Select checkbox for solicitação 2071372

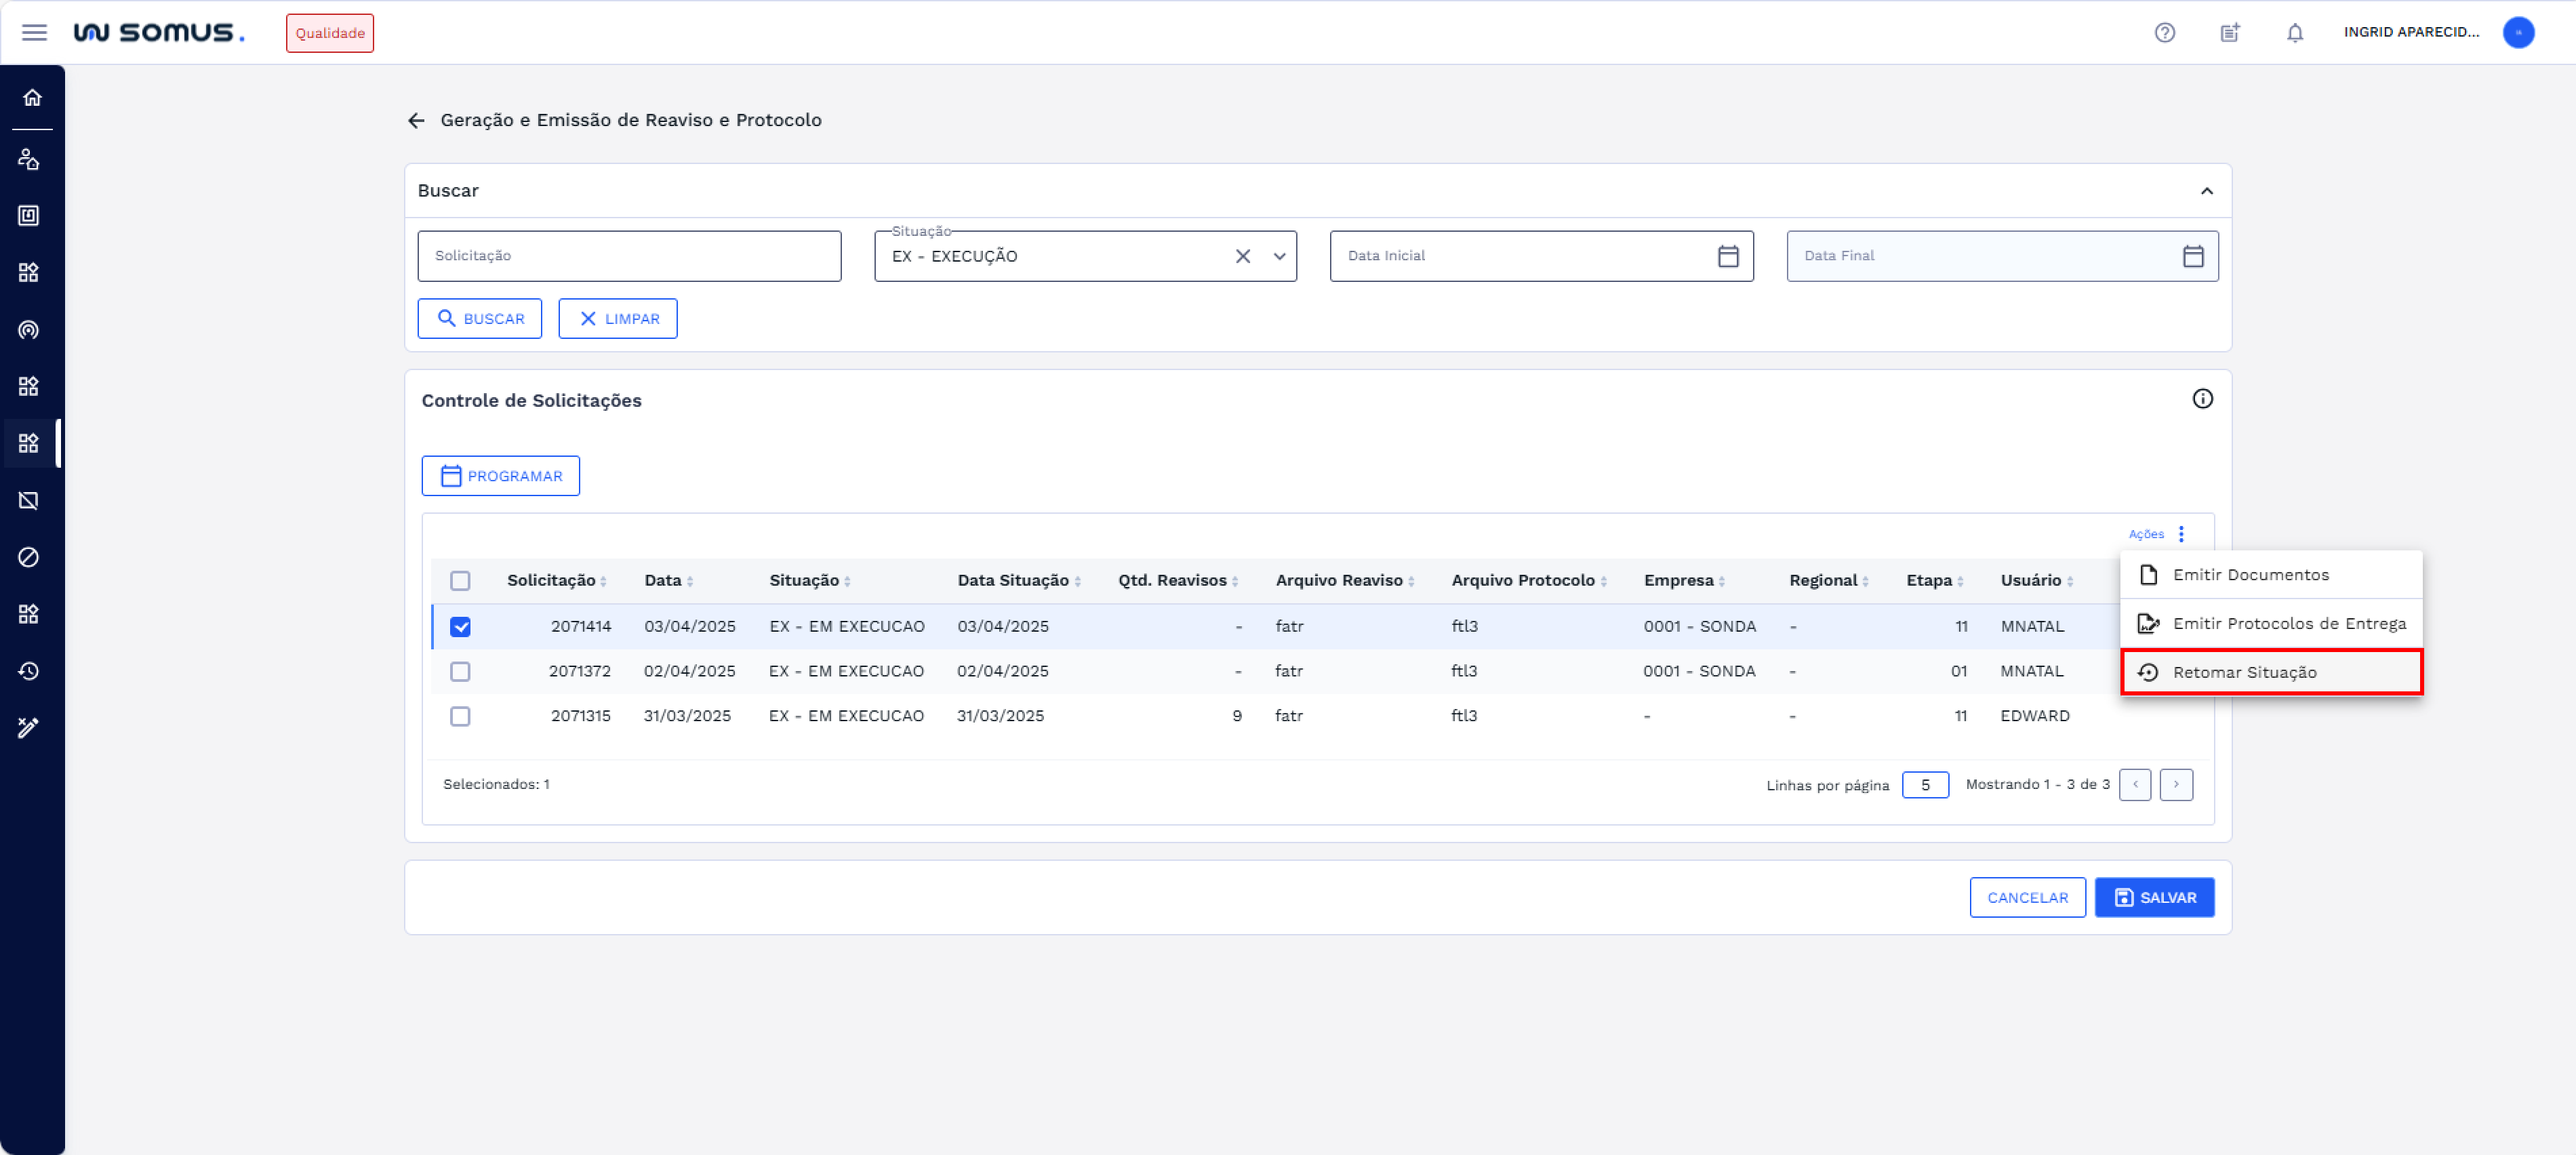tap(460, 671)
